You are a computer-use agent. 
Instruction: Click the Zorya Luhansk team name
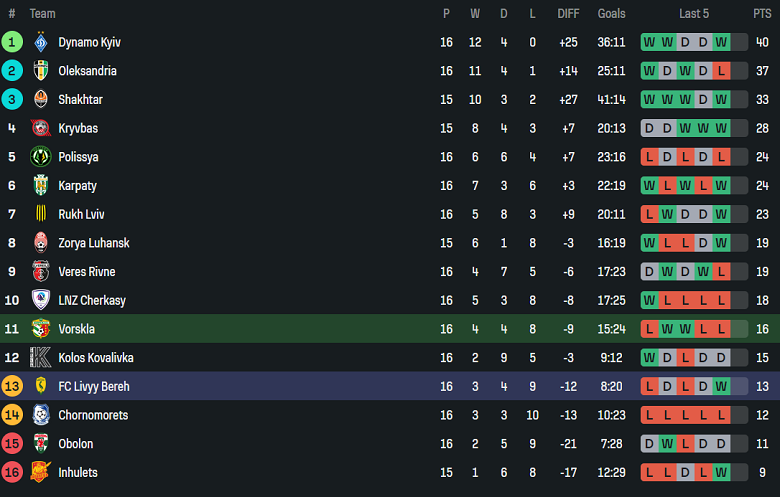tap(94, 243)
